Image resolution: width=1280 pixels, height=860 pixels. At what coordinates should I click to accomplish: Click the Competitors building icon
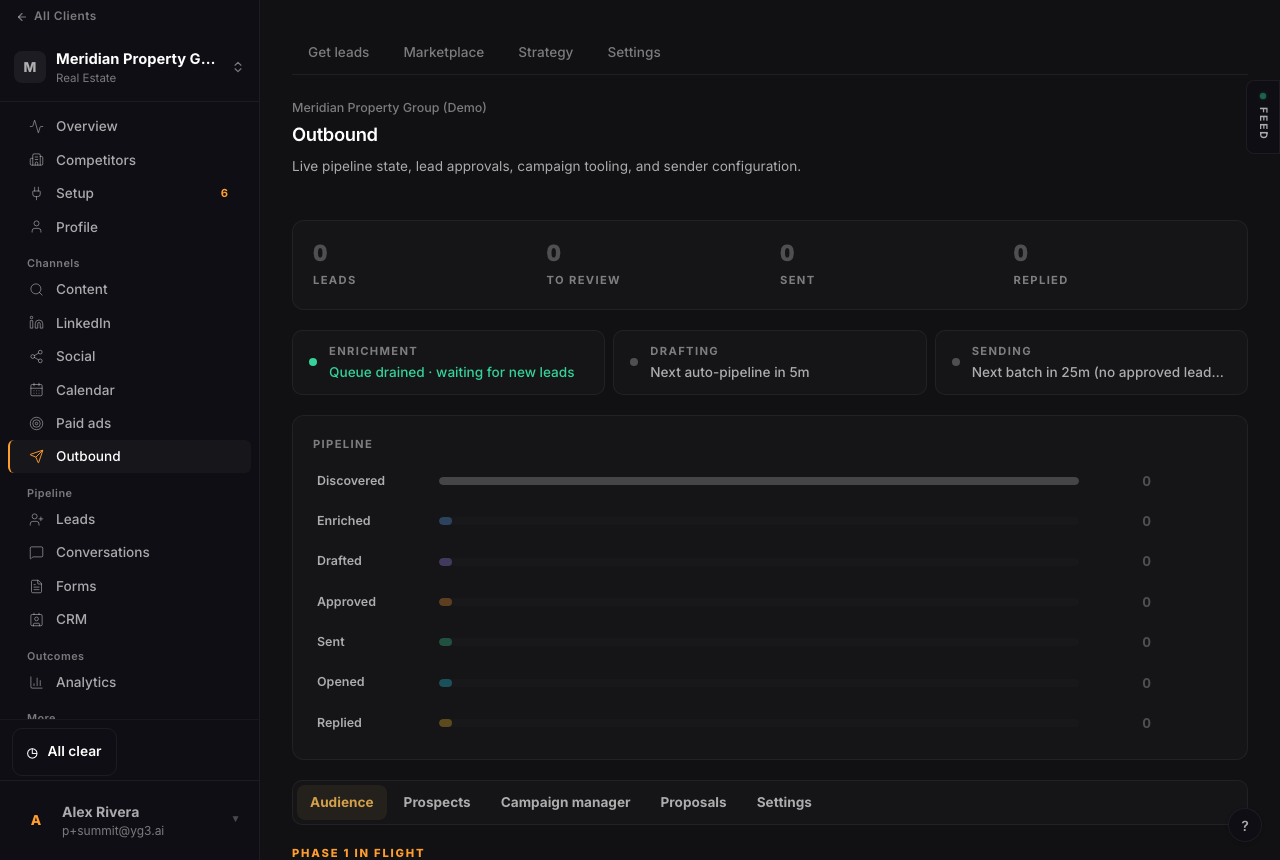pos(37,160)
